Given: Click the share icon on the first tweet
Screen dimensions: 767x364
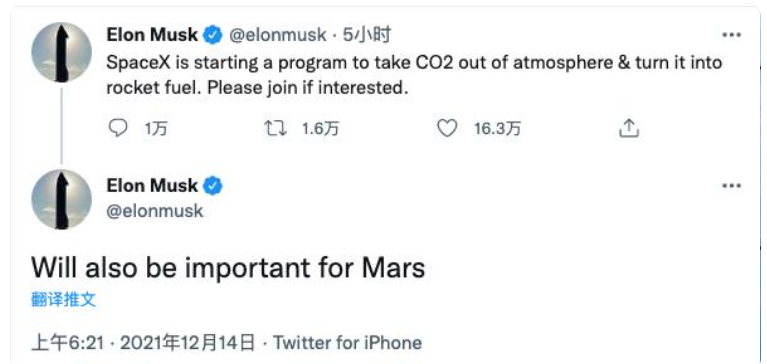Looking at the screenshot, I should 629,129.
